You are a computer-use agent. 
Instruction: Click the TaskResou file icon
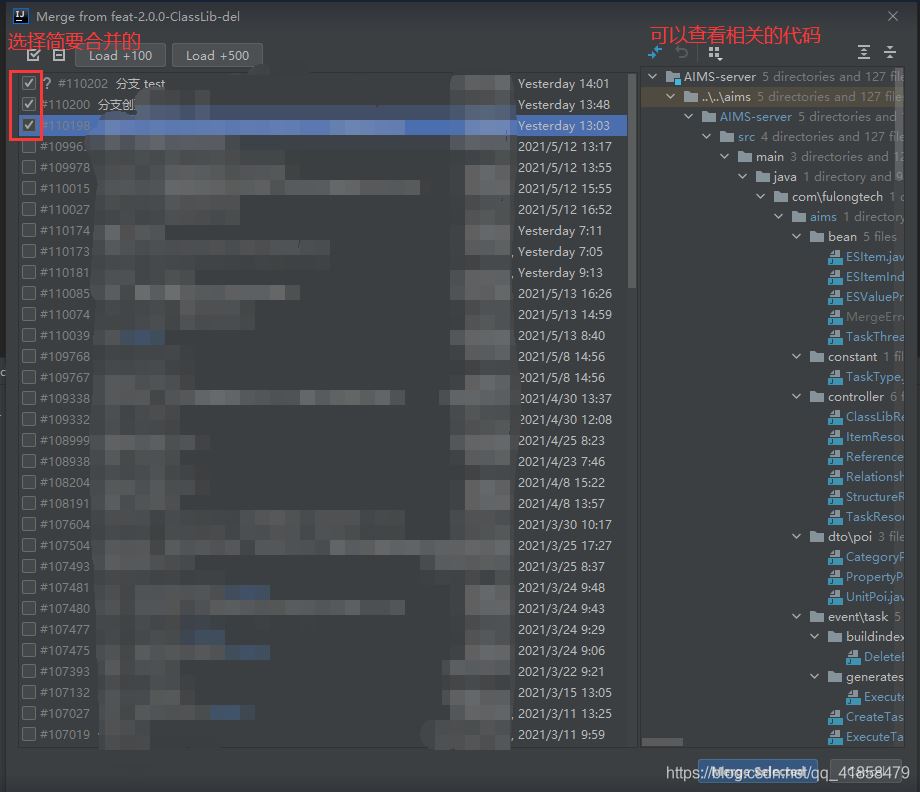coord(835,517)
